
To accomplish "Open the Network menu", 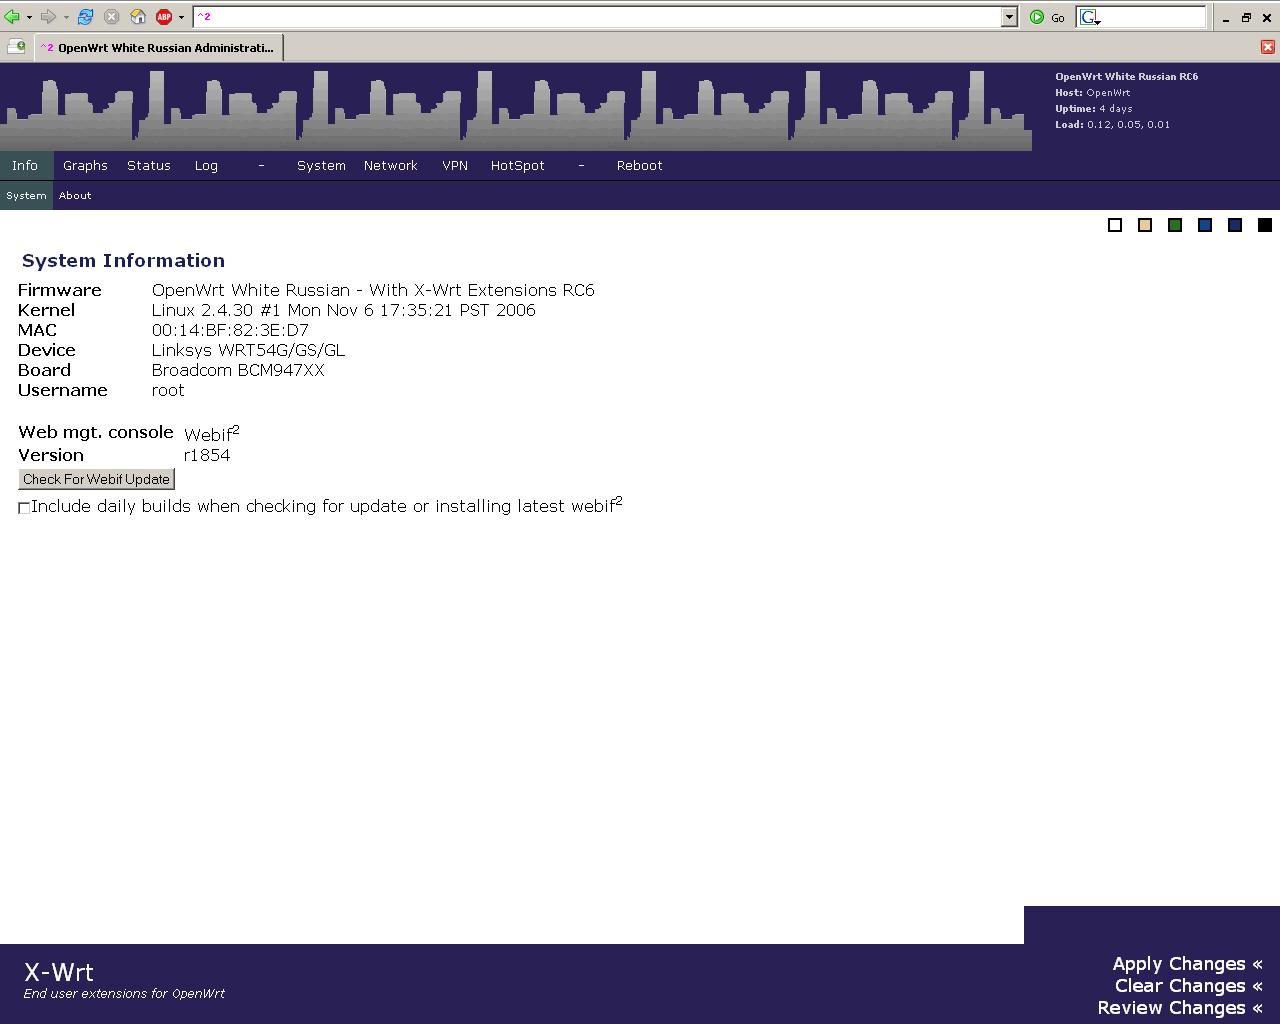I will (x=391, y=166).
